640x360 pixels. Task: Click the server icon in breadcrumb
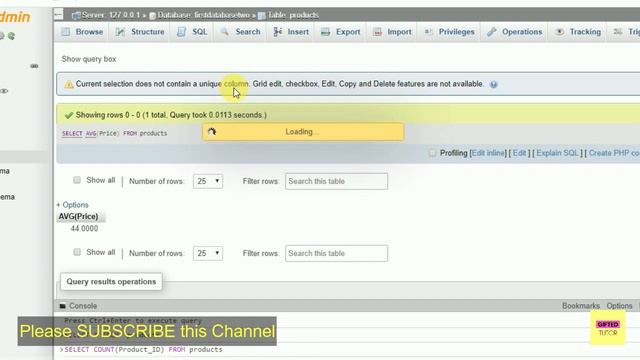point(76,16)
